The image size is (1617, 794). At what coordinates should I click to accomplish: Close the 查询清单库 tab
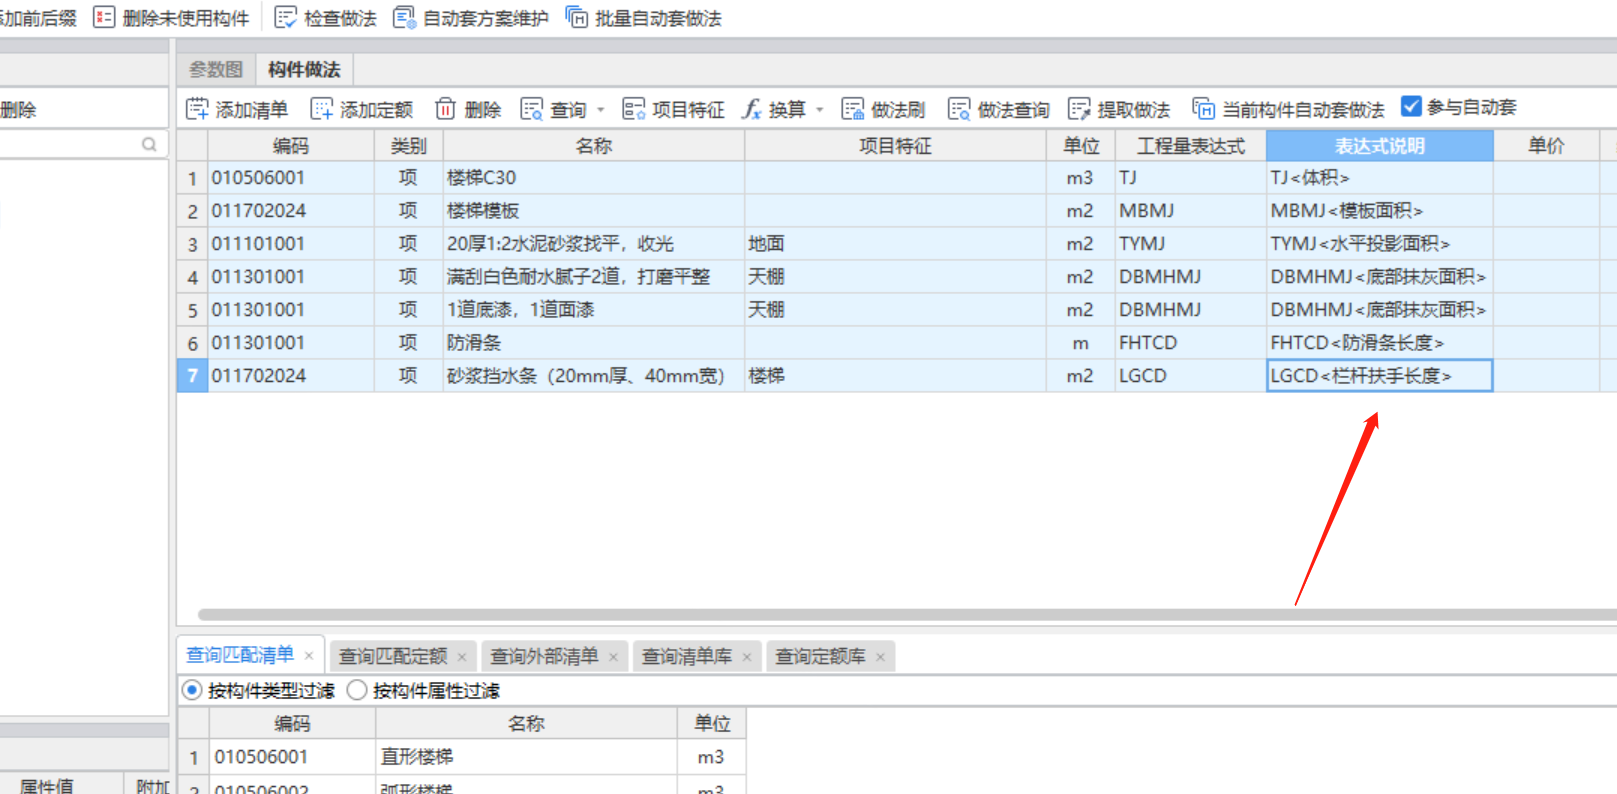(x=747, y=657)
